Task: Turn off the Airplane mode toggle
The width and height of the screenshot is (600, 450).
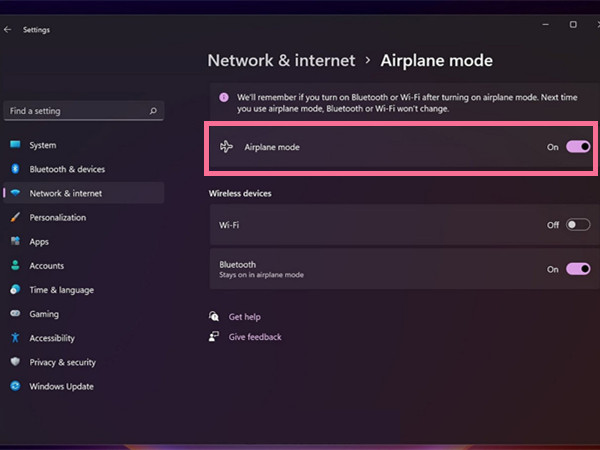Action: pyautogui.click(x=578, y=147)
